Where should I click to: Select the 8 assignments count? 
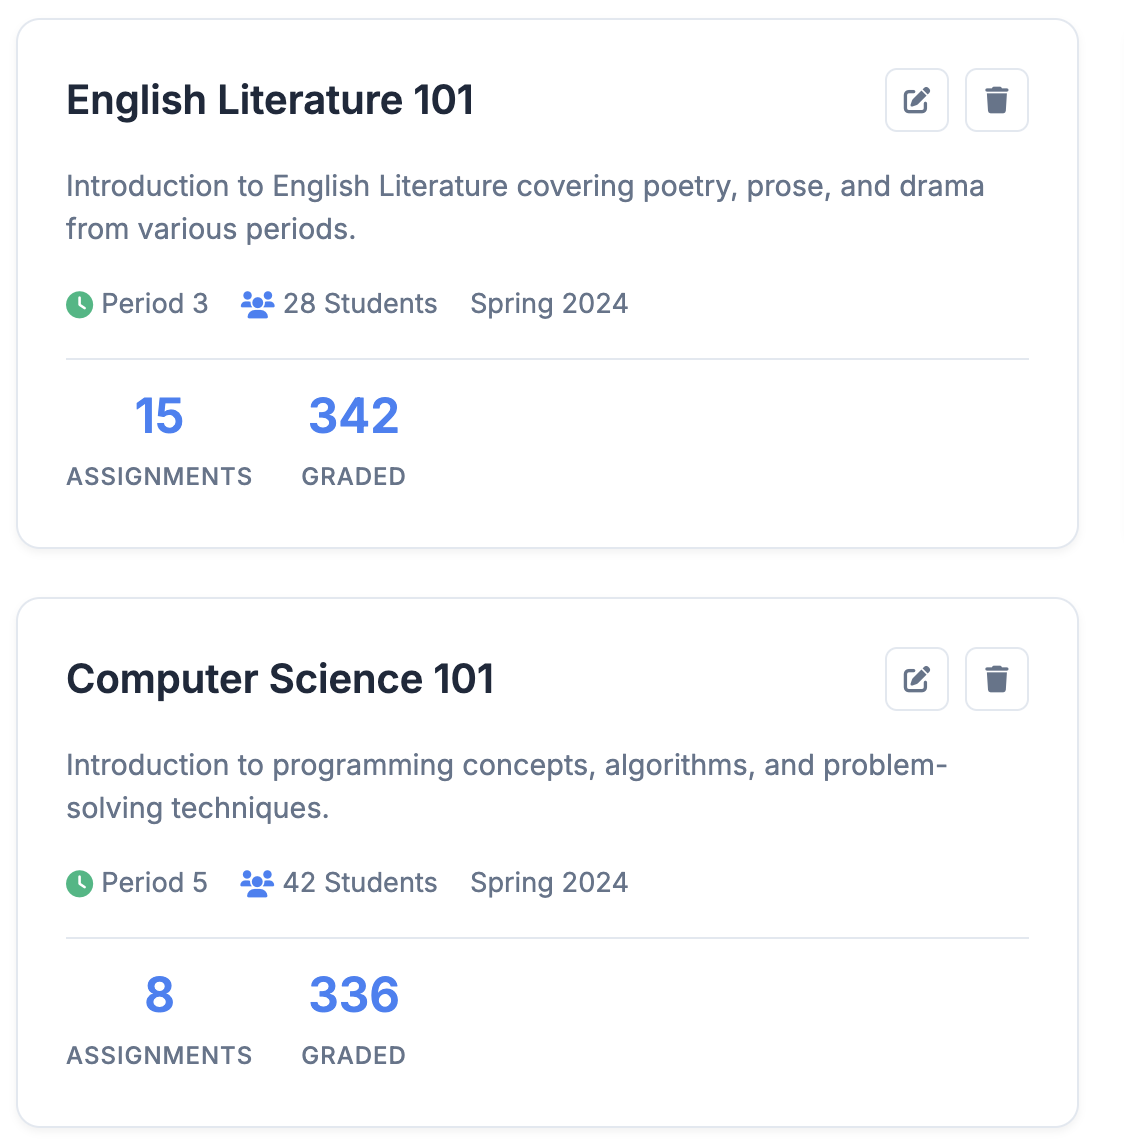pos(159,995)
